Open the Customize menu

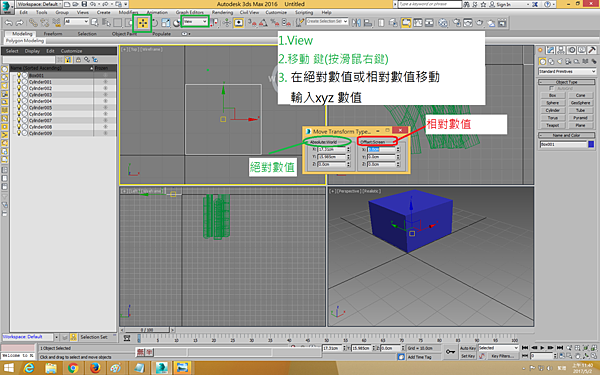(x=276, y=12)
